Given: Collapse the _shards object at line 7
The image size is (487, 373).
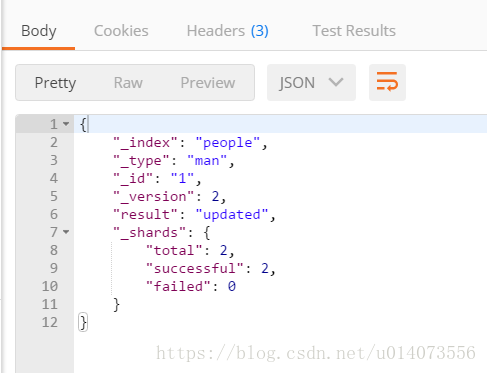Looking at the screenshot, I should [66, 232].
